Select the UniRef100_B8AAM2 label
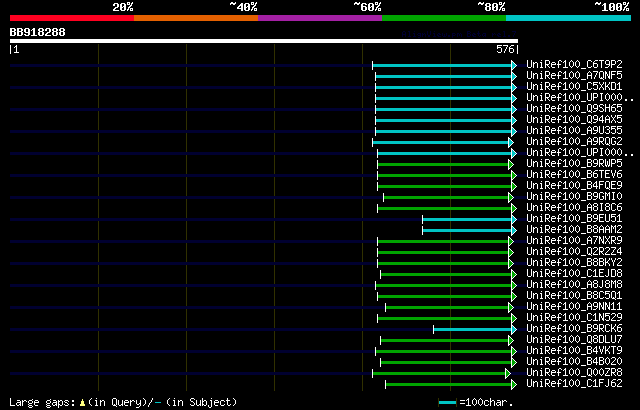 [x=574, y=230]
